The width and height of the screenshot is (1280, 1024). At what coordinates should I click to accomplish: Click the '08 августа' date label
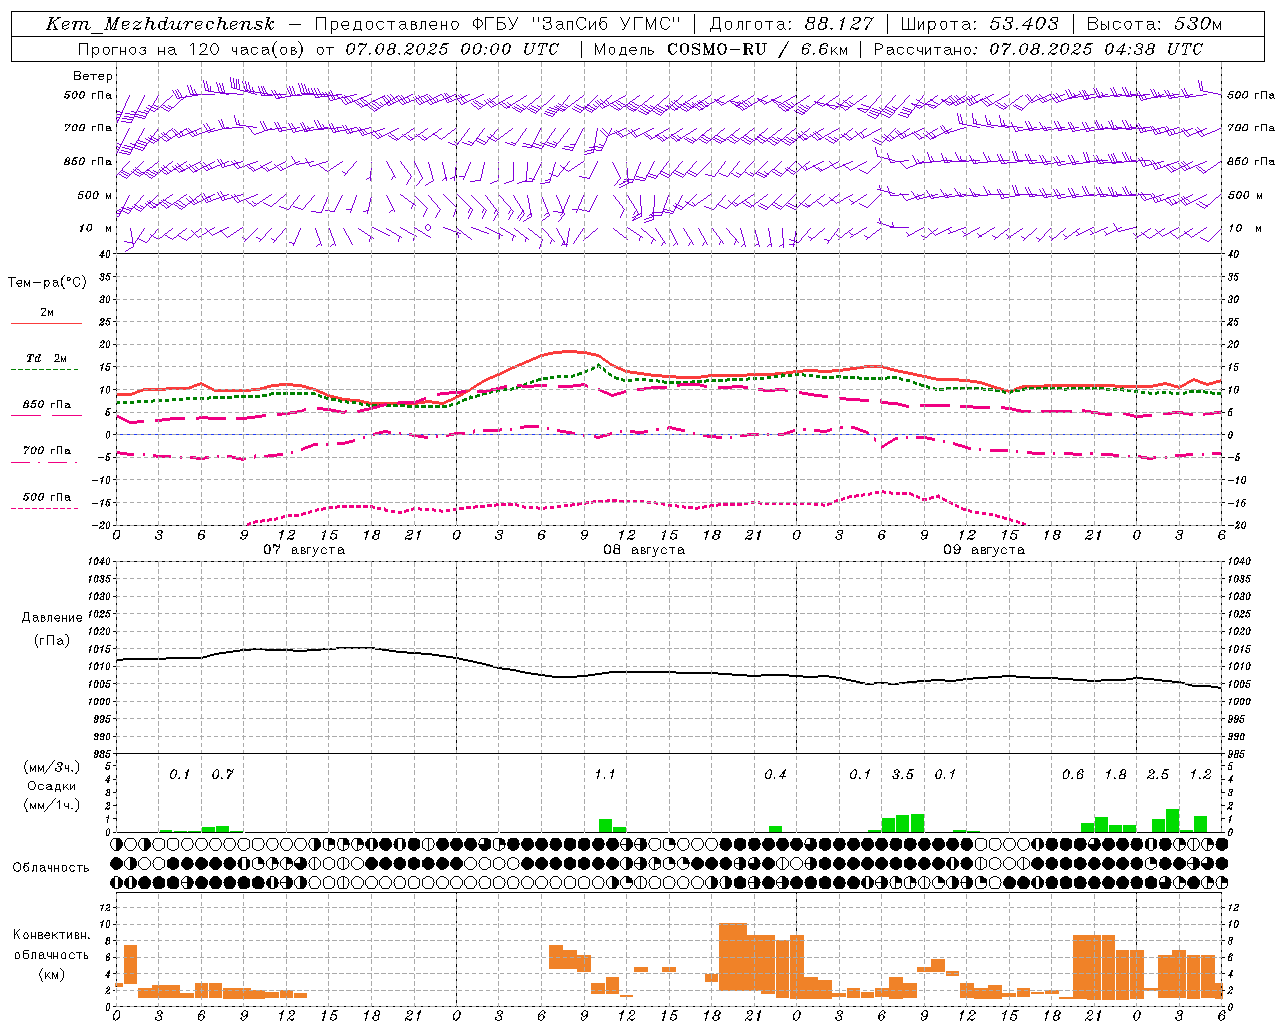[644, 550]
